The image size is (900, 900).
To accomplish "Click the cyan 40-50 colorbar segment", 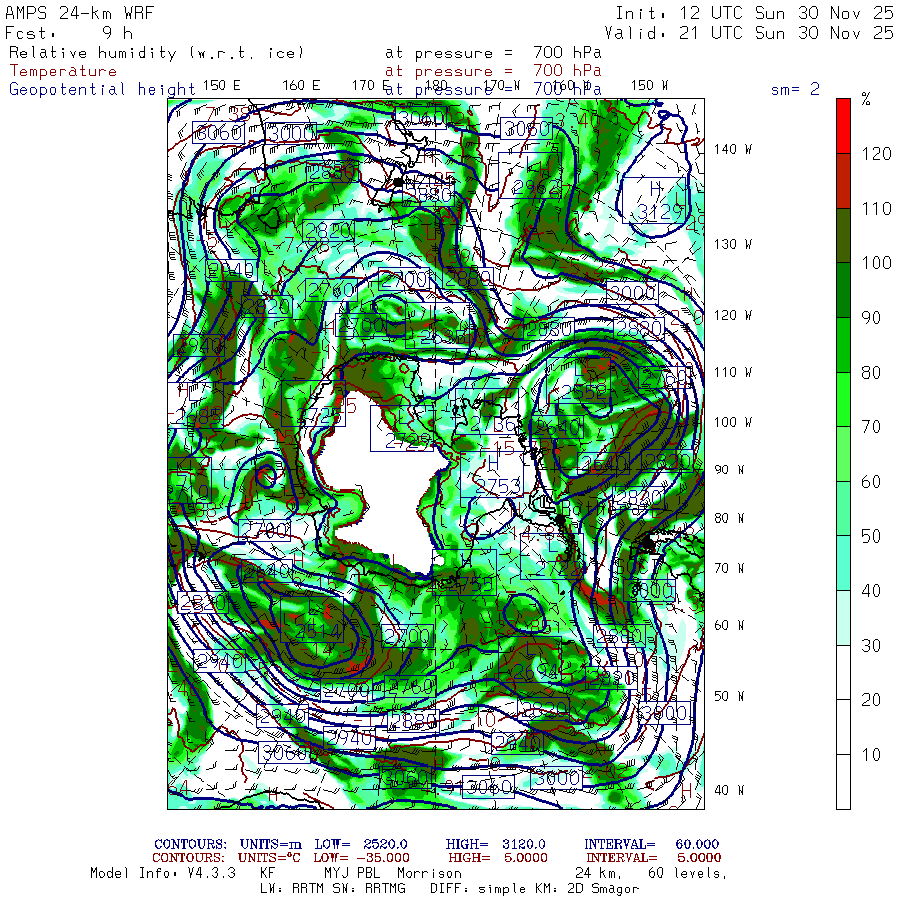I will coord(844,562).
